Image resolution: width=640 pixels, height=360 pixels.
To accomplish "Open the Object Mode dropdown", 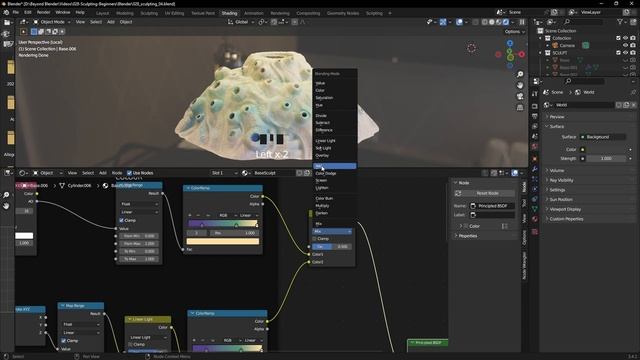I will point(51,22).
